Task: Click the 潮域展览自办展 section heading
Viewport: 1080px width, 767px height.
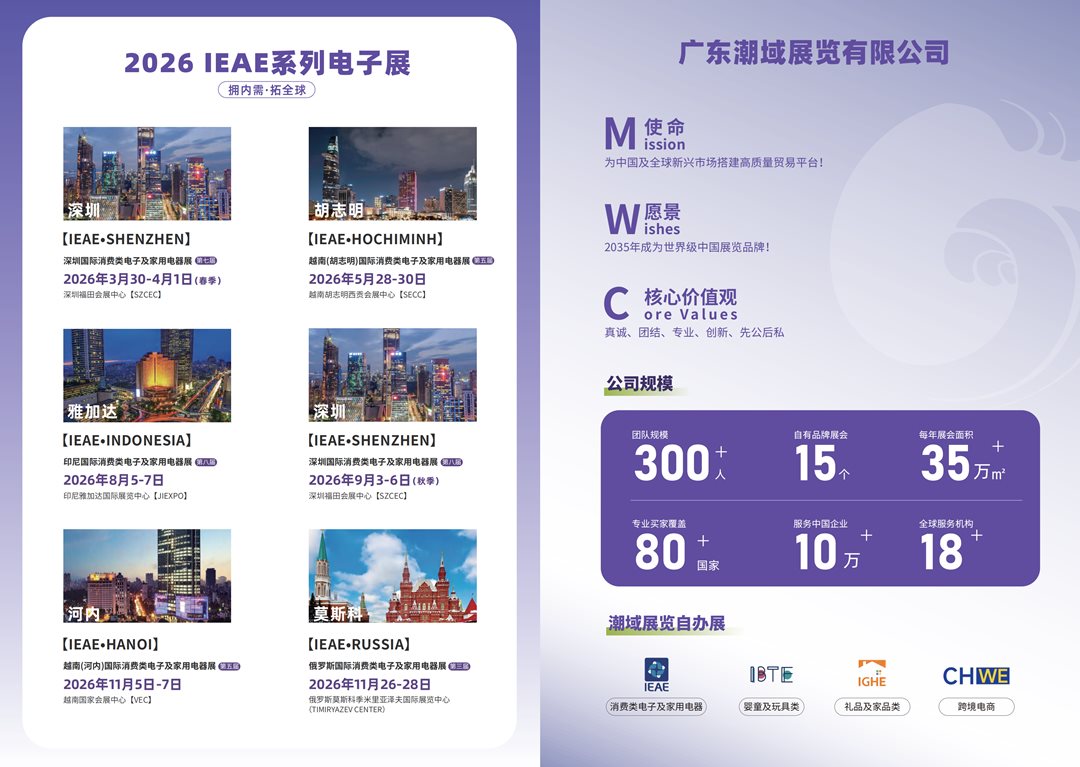Action: pyautogui.click(x=667, y=624)
